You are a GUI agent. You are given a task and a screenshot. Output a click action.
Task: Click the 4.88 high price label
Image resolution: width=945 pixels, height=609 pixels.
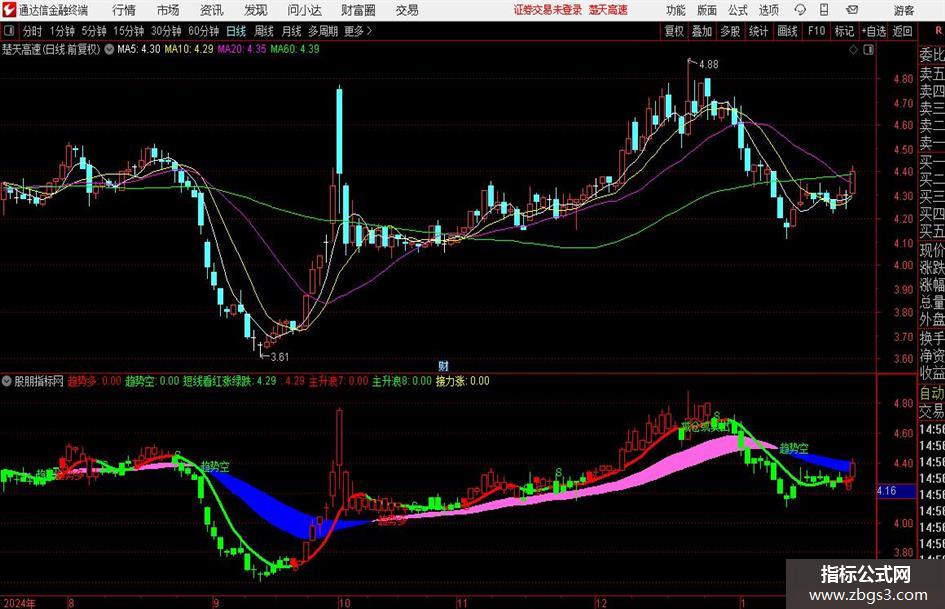tap(708, 64)
